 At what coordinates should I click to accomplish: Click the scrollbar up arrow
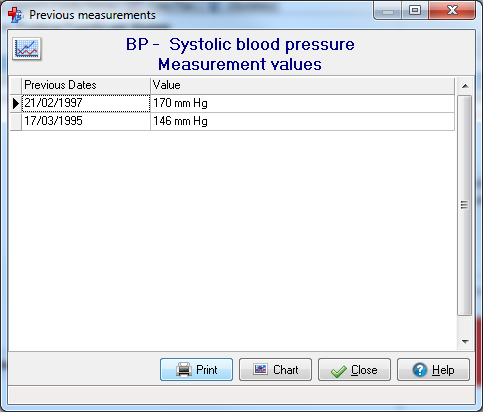tap(465, 86)
